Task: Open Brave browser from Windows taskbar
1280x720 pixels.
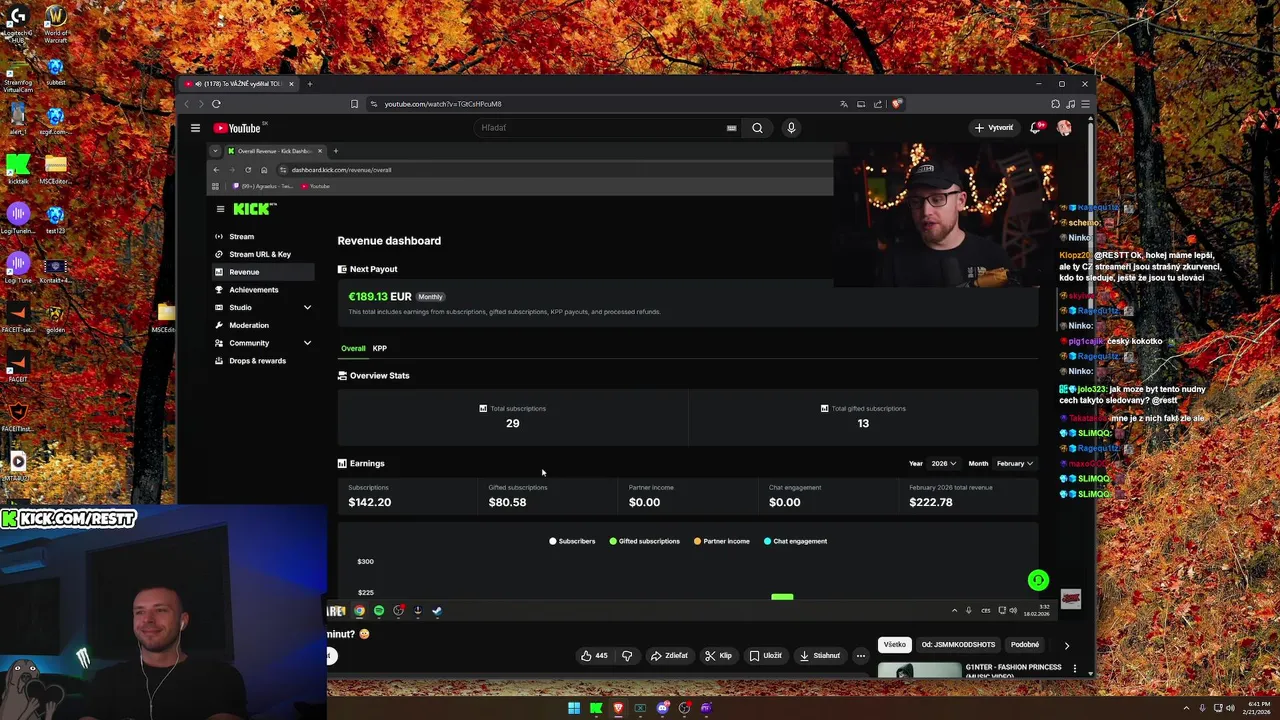Action: (x=618, y=708)
